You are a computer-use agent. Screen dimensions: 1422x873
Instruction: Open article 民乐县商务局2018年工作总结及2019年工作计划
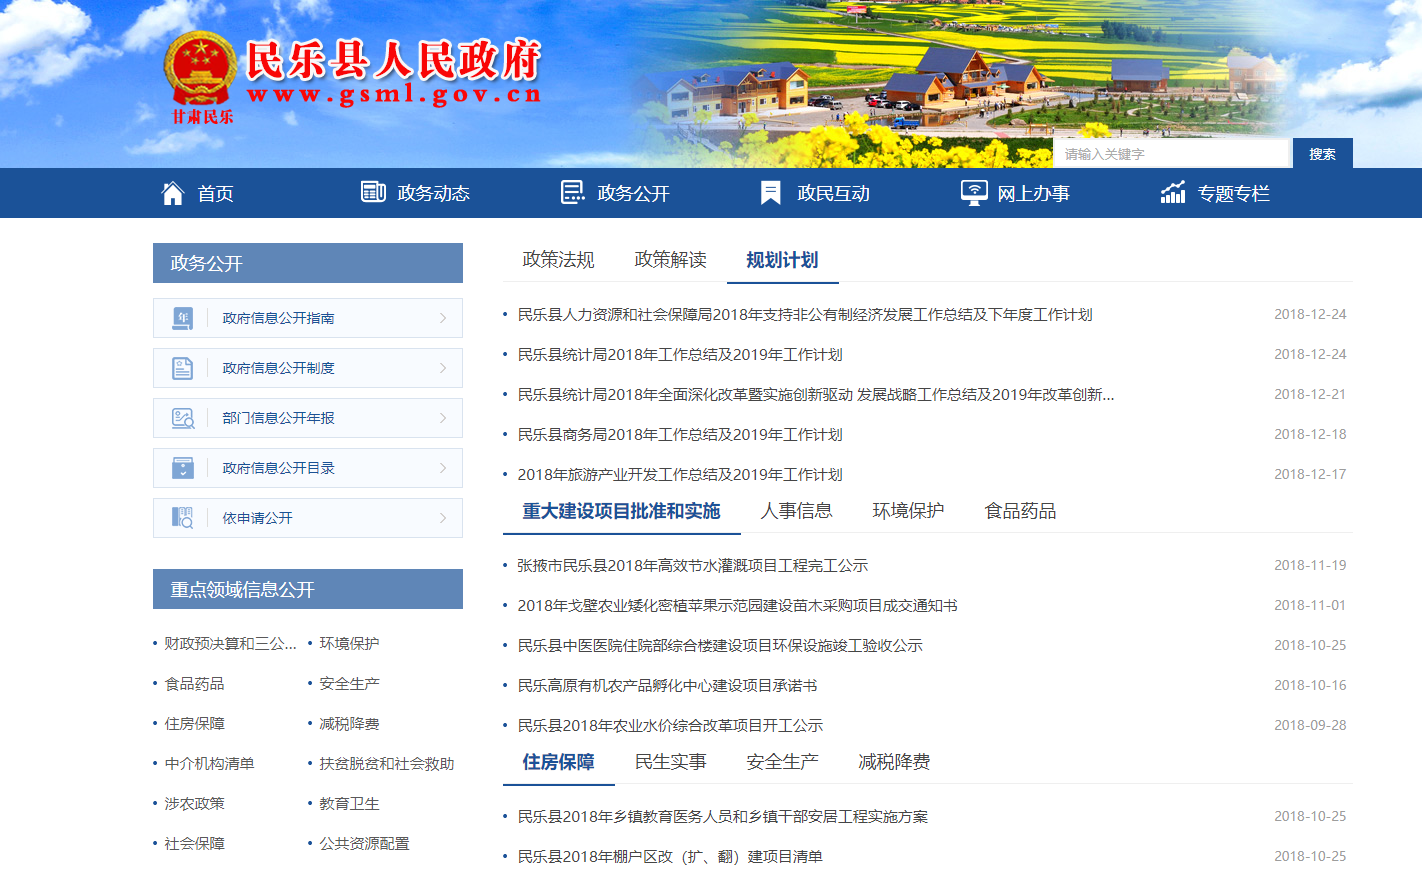coord(680,434)
